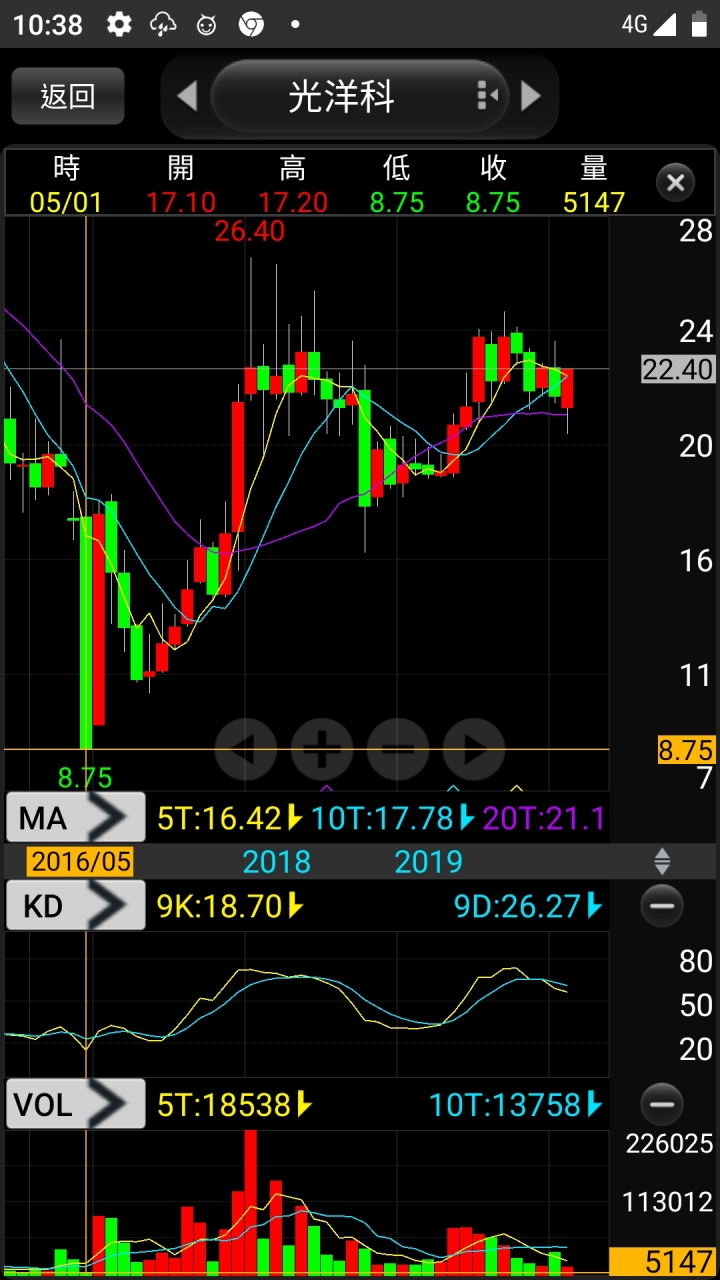The image size is (720, 1280).
Task: Select 2019 on the time axis
Action: 428,861
